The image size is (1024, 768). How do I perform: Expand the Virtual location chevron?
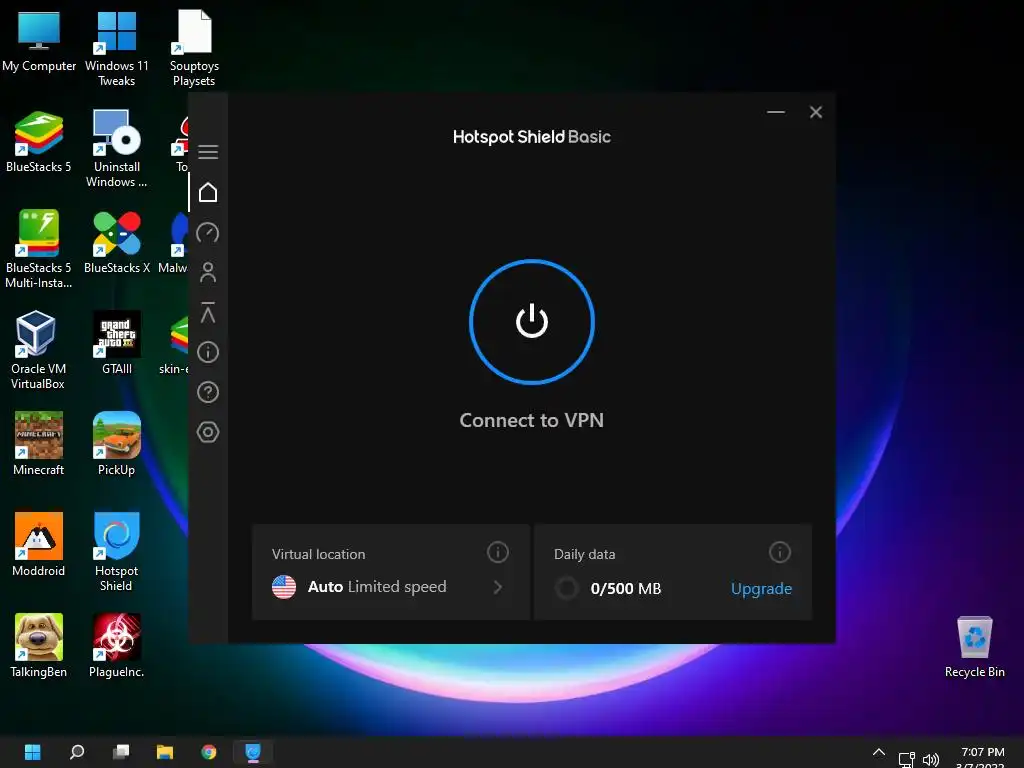pos(498,587)
